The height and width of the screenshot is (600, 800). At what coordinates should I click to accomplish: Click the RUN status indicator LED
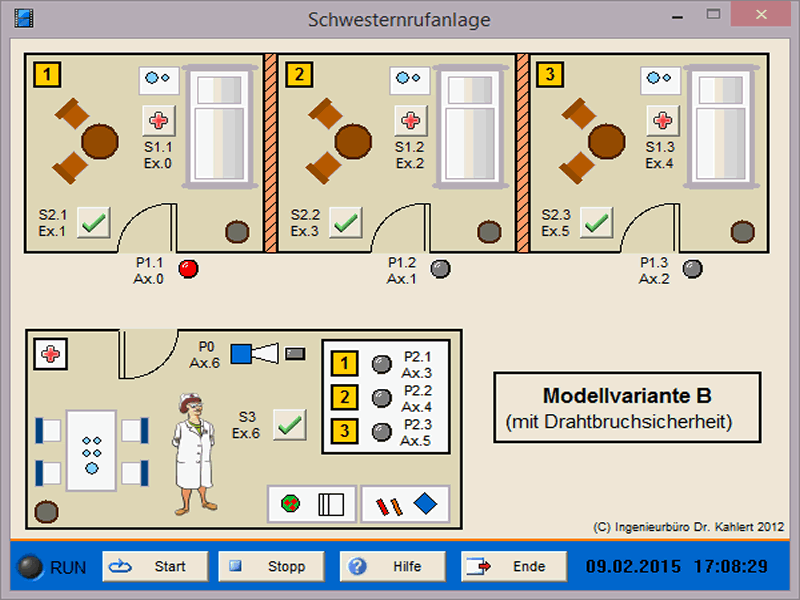click(x=30, y=567)
